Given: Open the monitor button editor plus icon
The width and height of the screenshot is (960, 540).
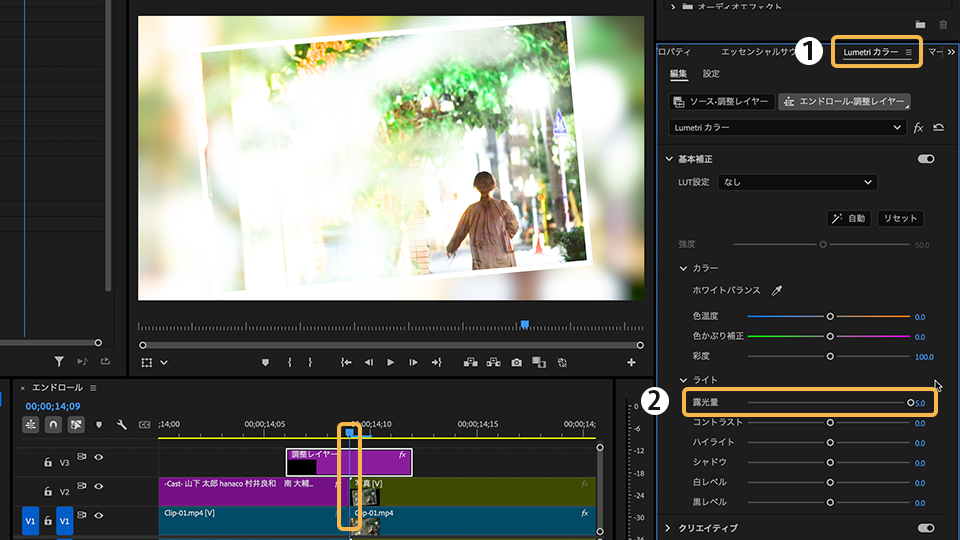Looking at the screenshot, I should click(631, 362).
